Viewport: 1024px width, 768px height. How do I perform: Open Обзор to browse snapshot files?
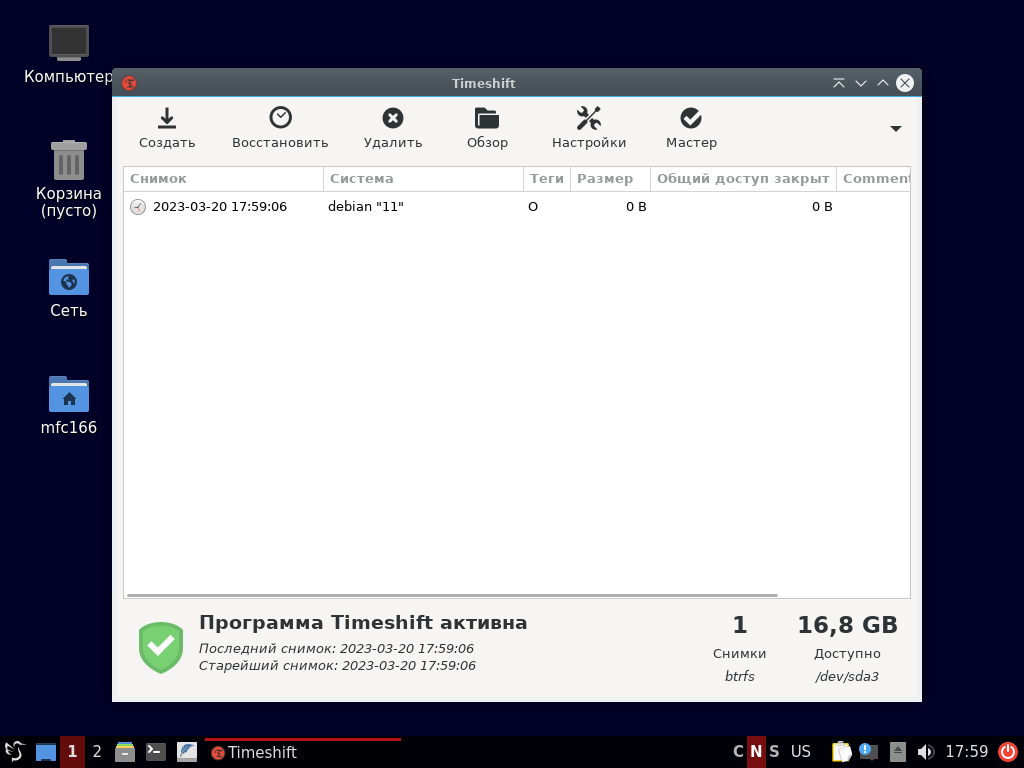(x=487, y=128)
